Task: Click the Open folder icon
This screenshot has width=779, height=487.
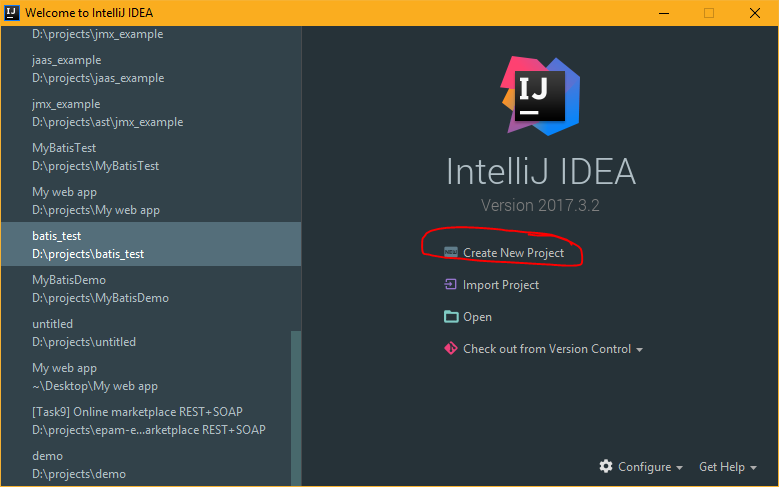Action: coord(451,317)
